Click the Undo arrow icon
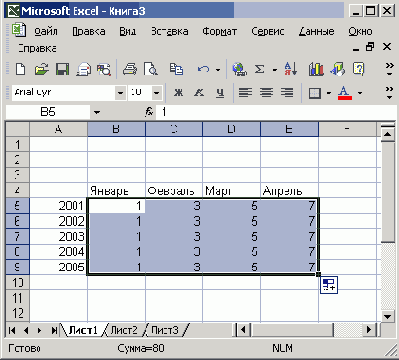The width and height of the screenshot is (399, 360). pos(203,69)
